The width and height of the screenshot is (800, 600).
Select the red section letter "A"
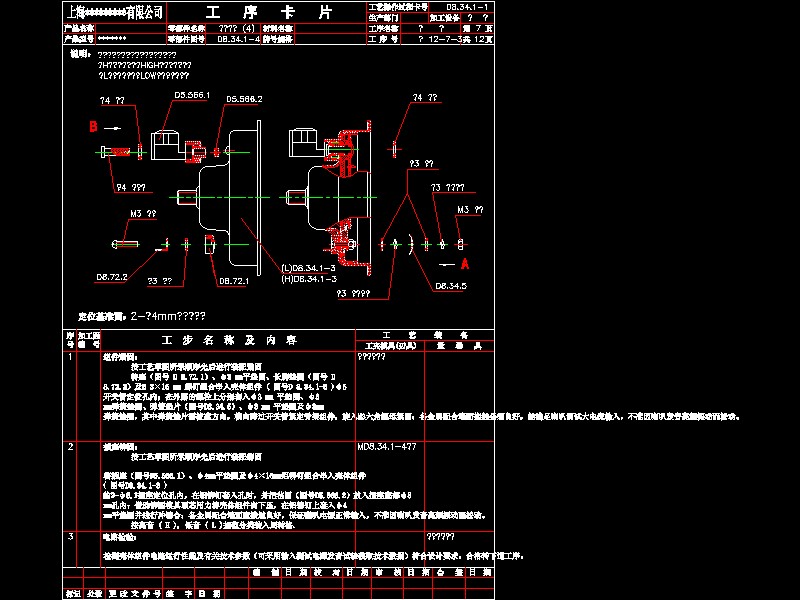point(465,264)
